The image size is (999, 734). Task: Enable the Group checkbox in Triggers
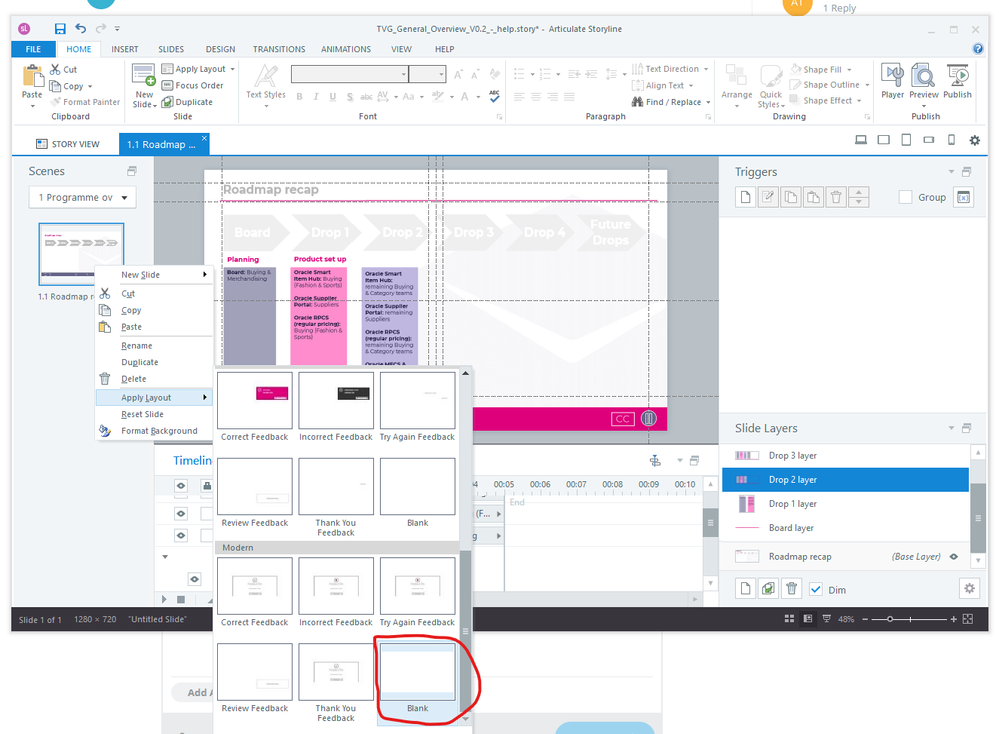(x=906, y=198)
